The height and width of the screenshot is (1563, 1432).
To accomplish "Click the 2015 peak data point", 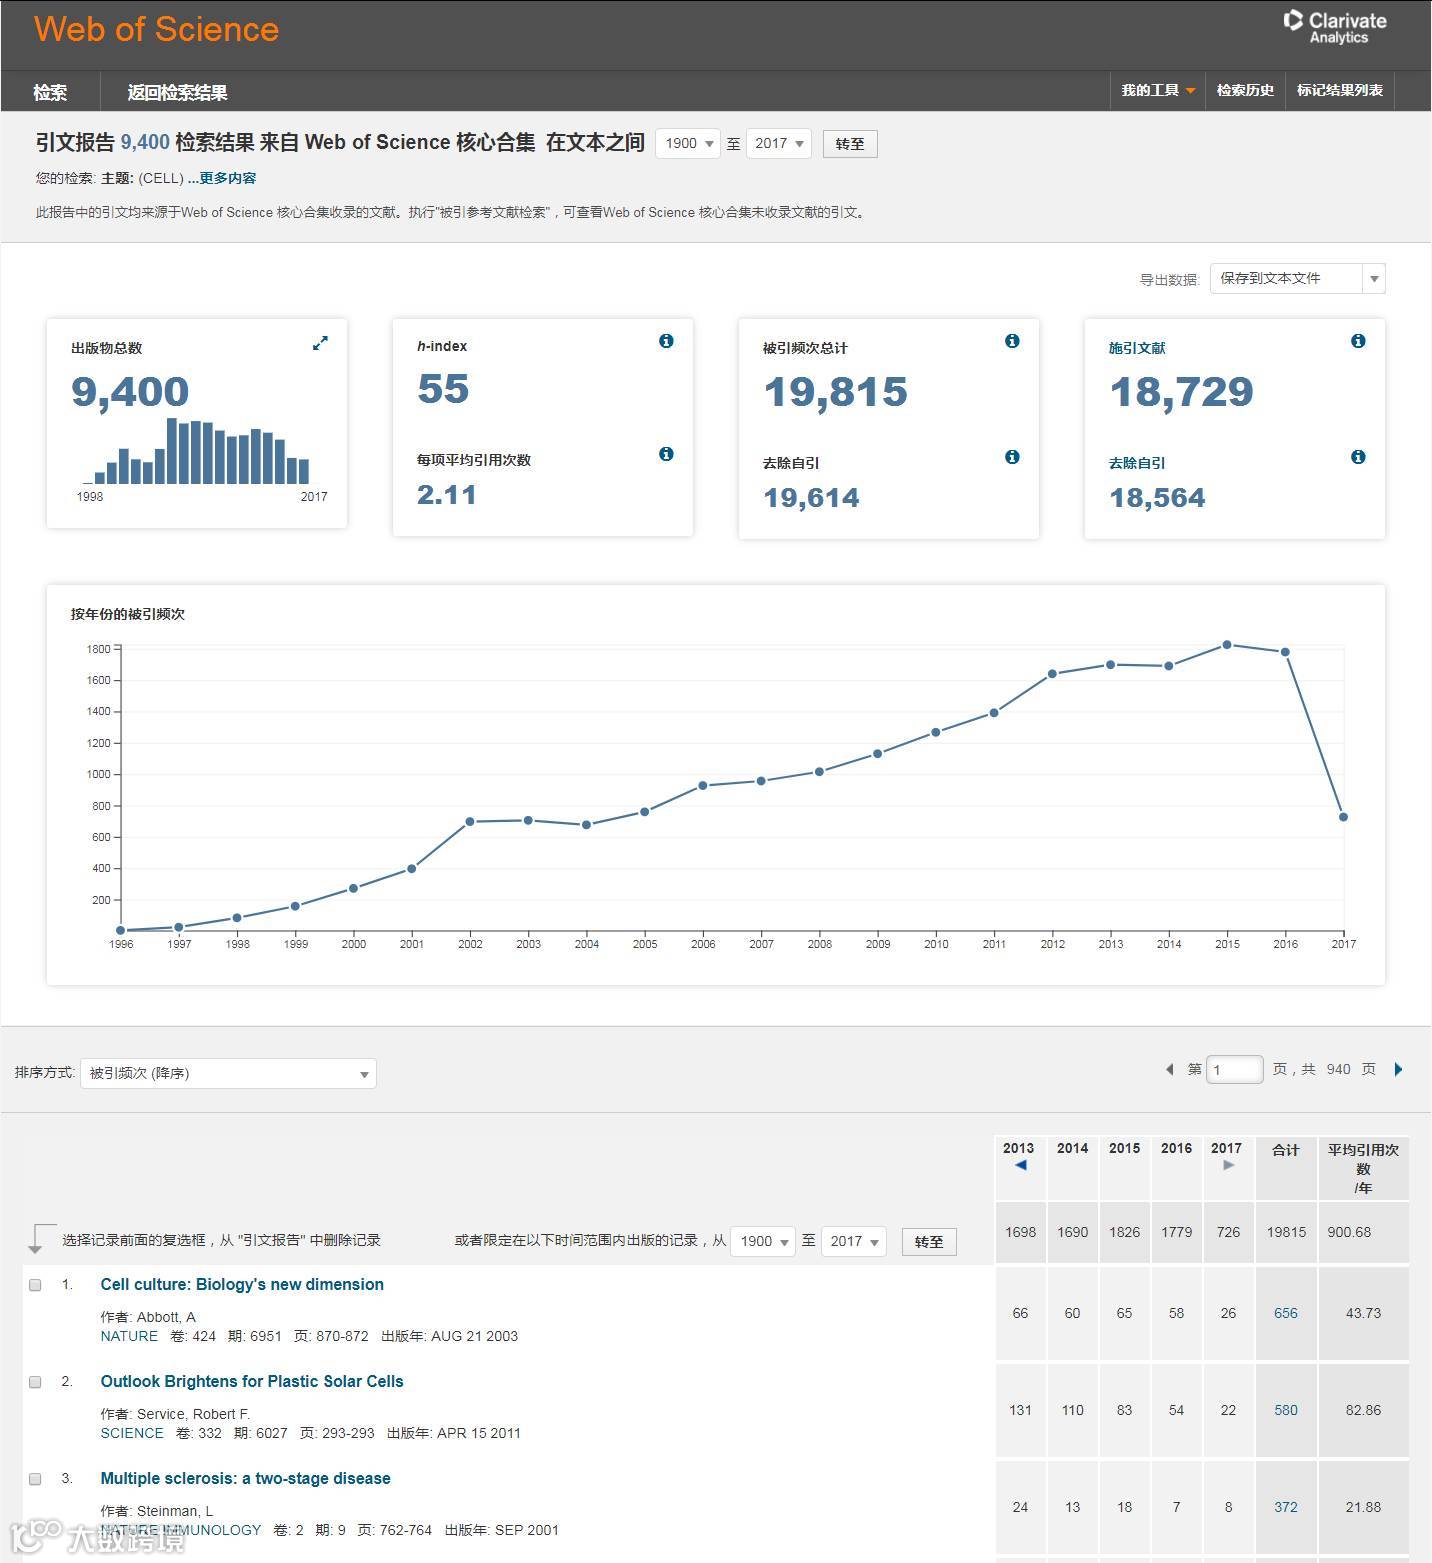I will tap(1227, 645).
